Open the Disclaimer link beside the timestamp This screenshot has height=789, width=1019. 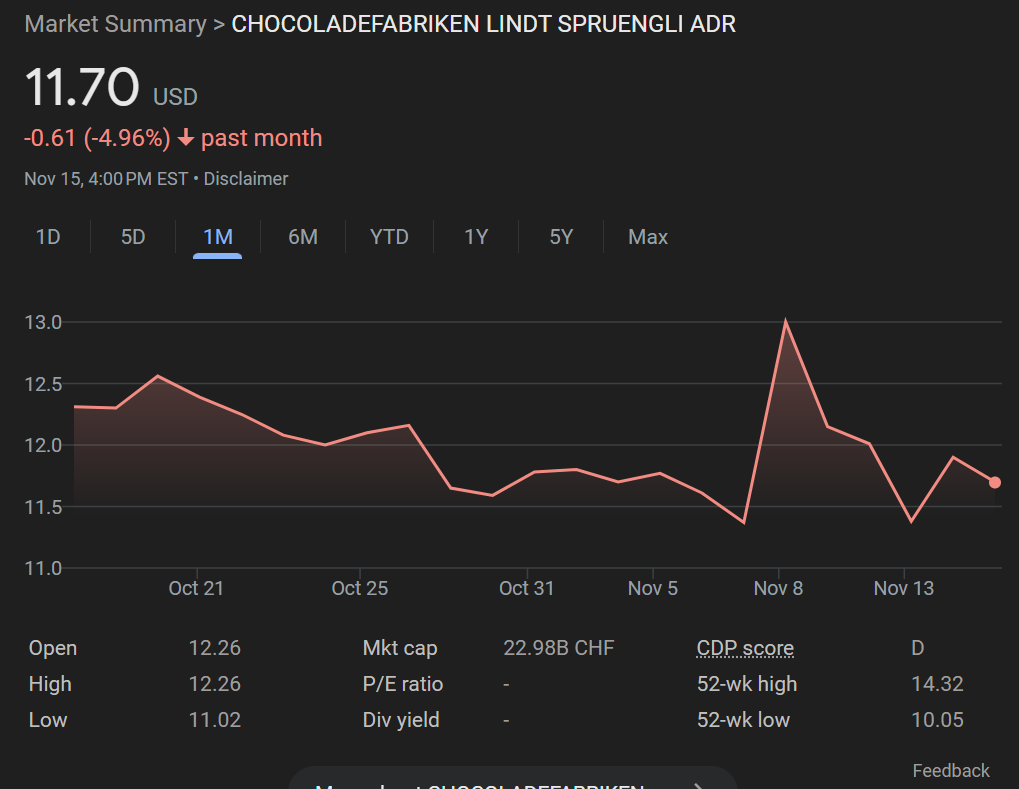pyautogui.click(x=246, y=179)
